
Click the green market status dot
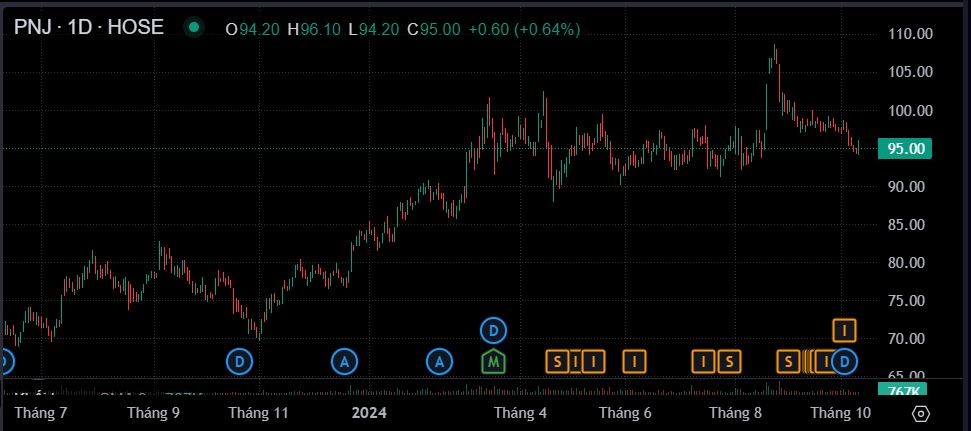(193, 28)
